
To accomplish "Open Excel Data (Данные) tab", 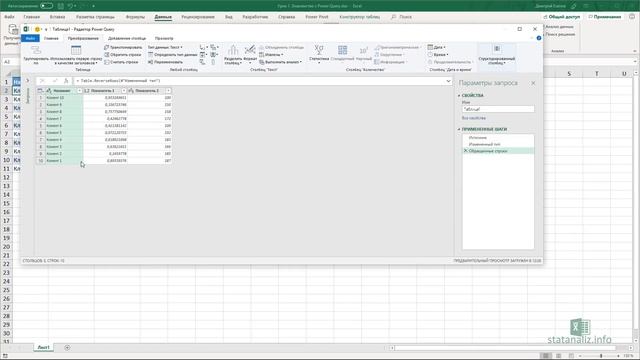I will pos(163,17).
